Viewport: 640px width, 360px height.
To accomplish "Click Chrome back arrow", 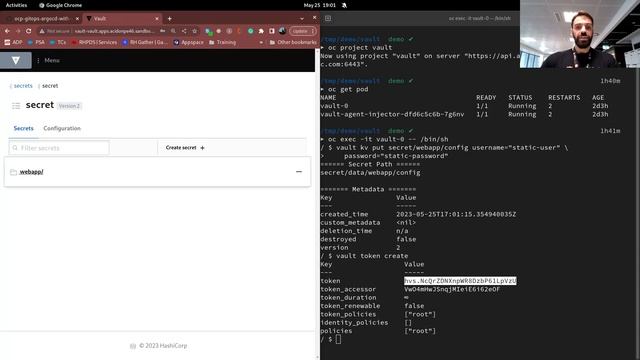I will (7, 31).
